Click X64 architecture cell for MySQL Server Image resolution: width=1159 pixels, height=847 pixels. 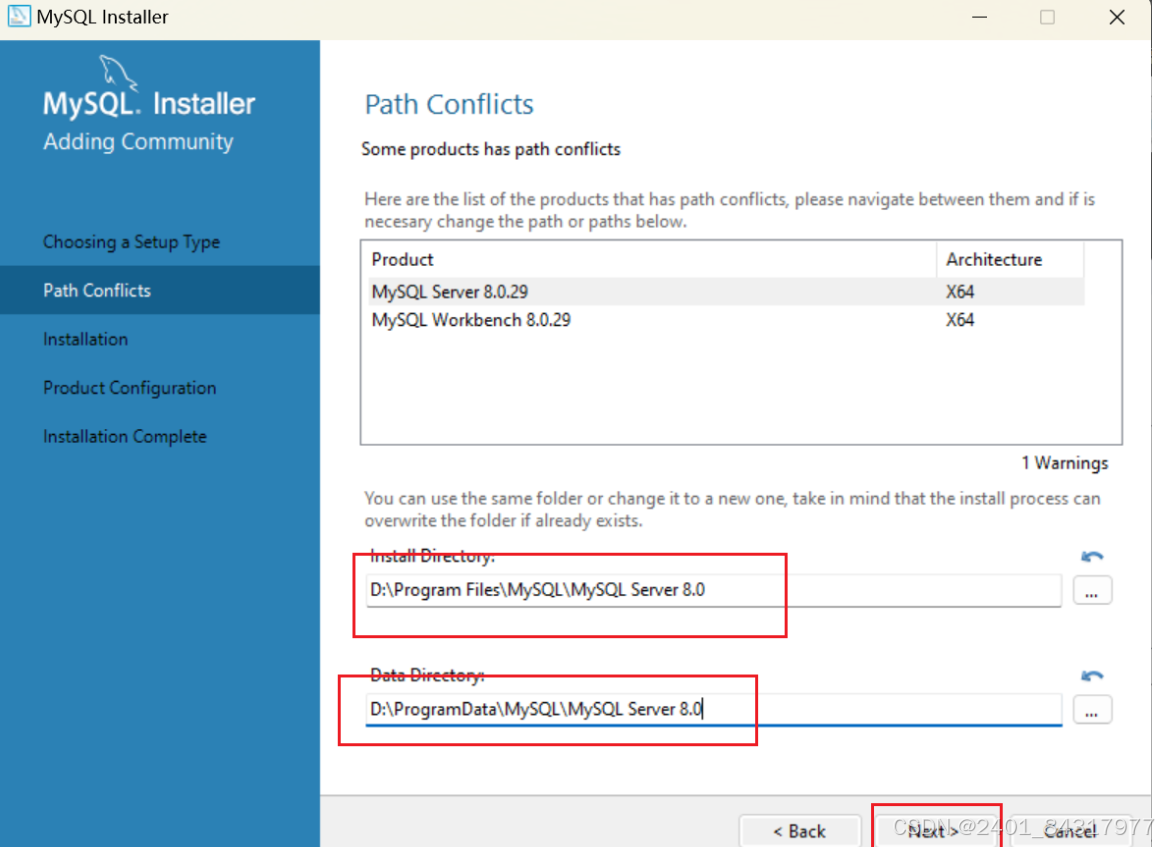pos(960,291)
